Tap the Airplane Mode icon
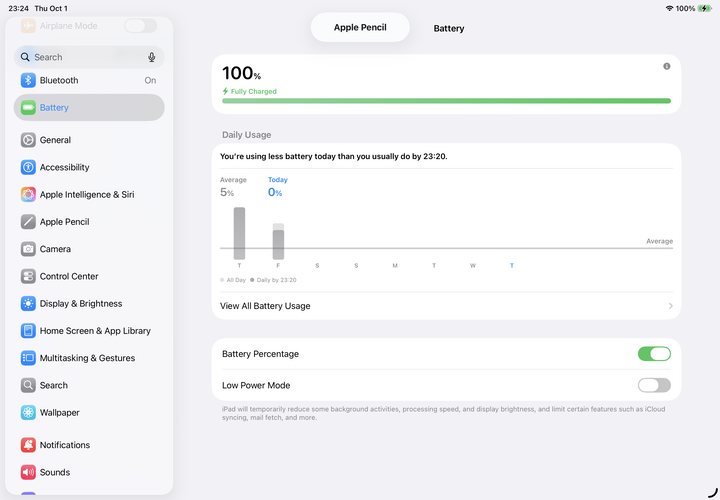 pos(28,26)
